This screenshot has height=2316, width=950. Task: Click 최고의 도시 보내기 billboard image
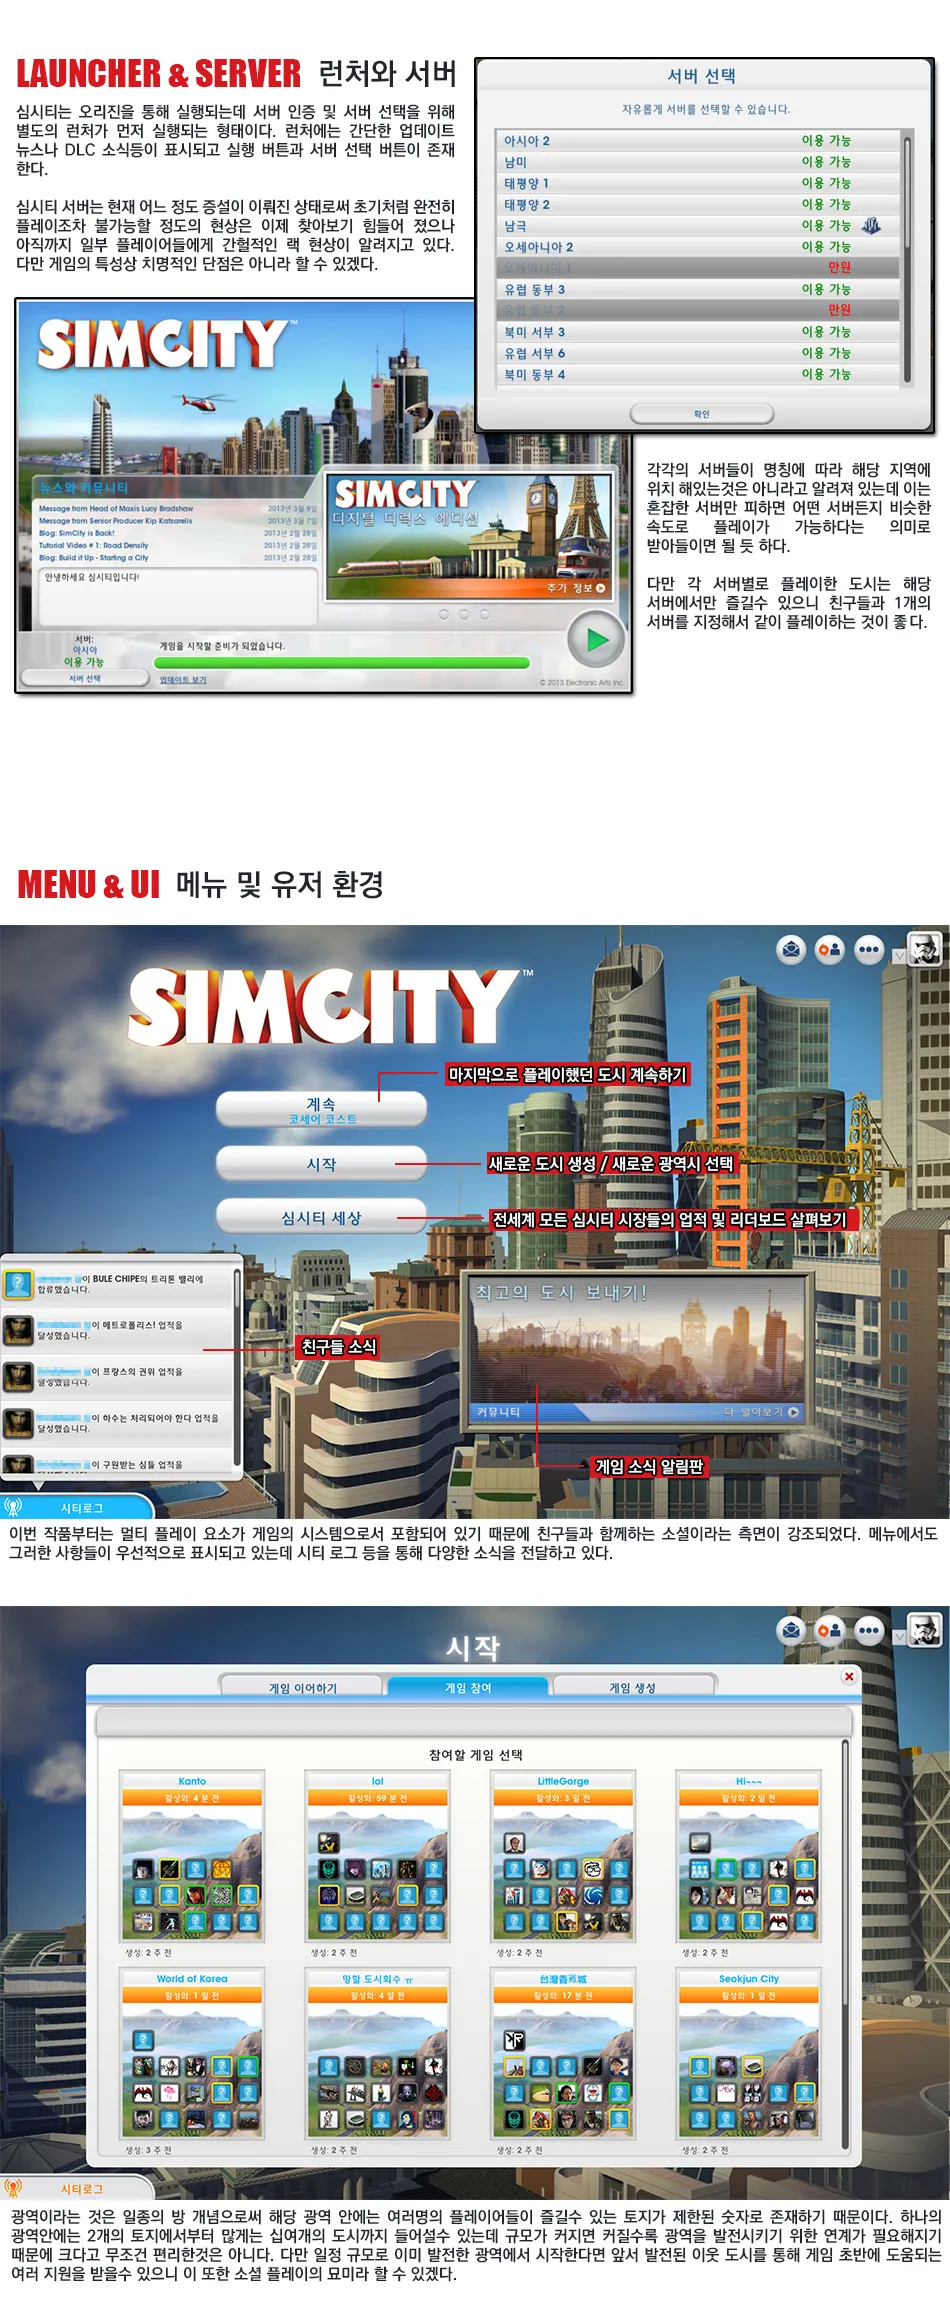[x=638, y=1340]
